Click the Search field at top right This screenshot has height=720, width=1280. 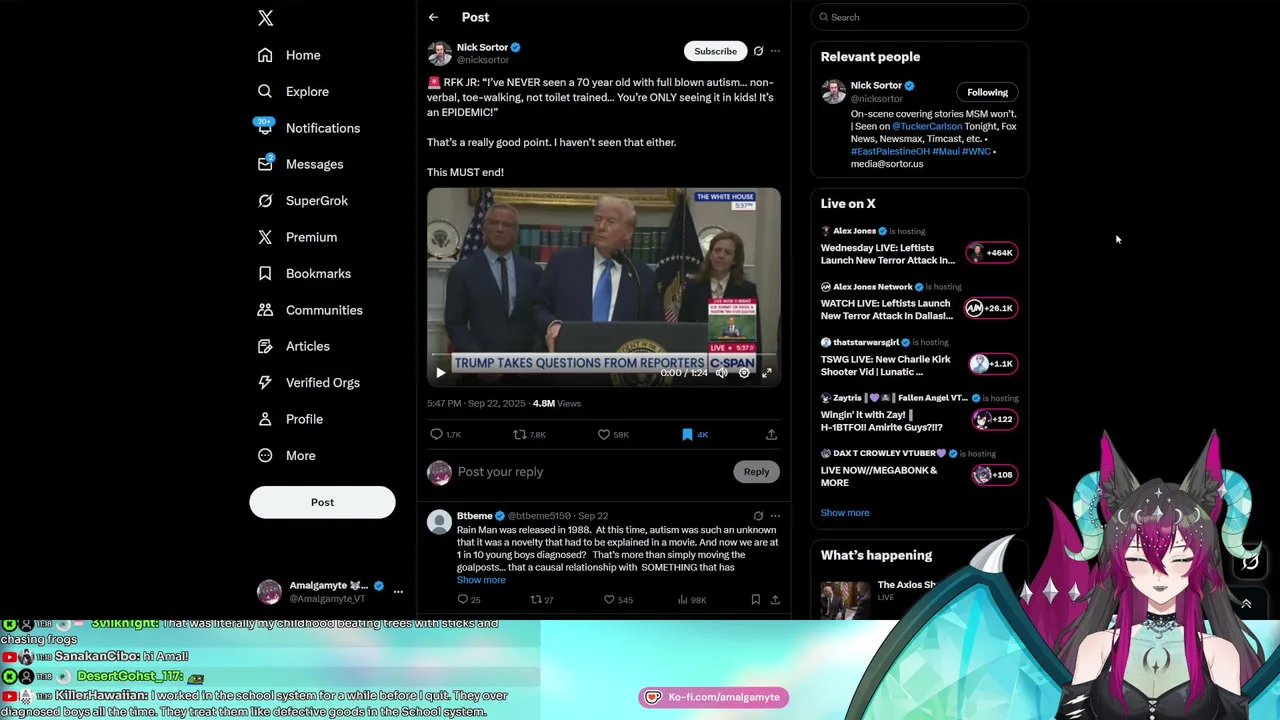click(919, 17)
